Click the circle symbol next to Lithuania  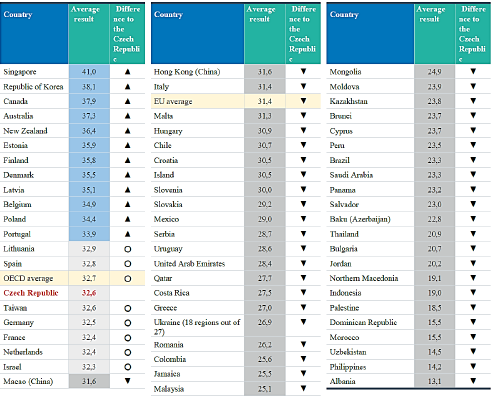tap(127, 249)
